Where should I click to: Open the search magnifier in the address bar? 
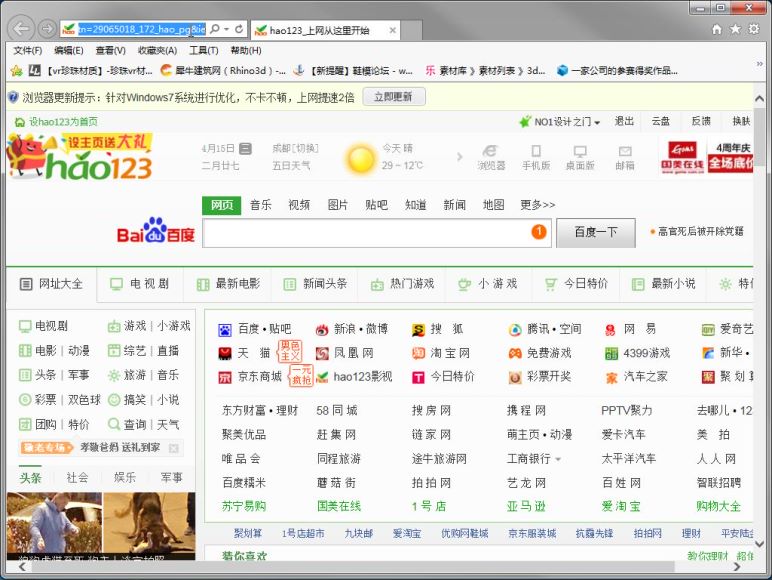click(x=215, y=29)
